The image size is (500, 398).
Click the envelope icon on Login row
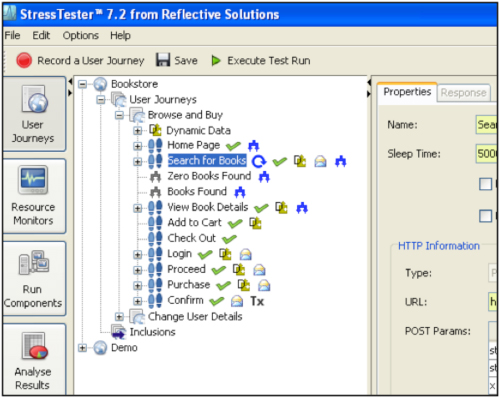coord(246,254)
